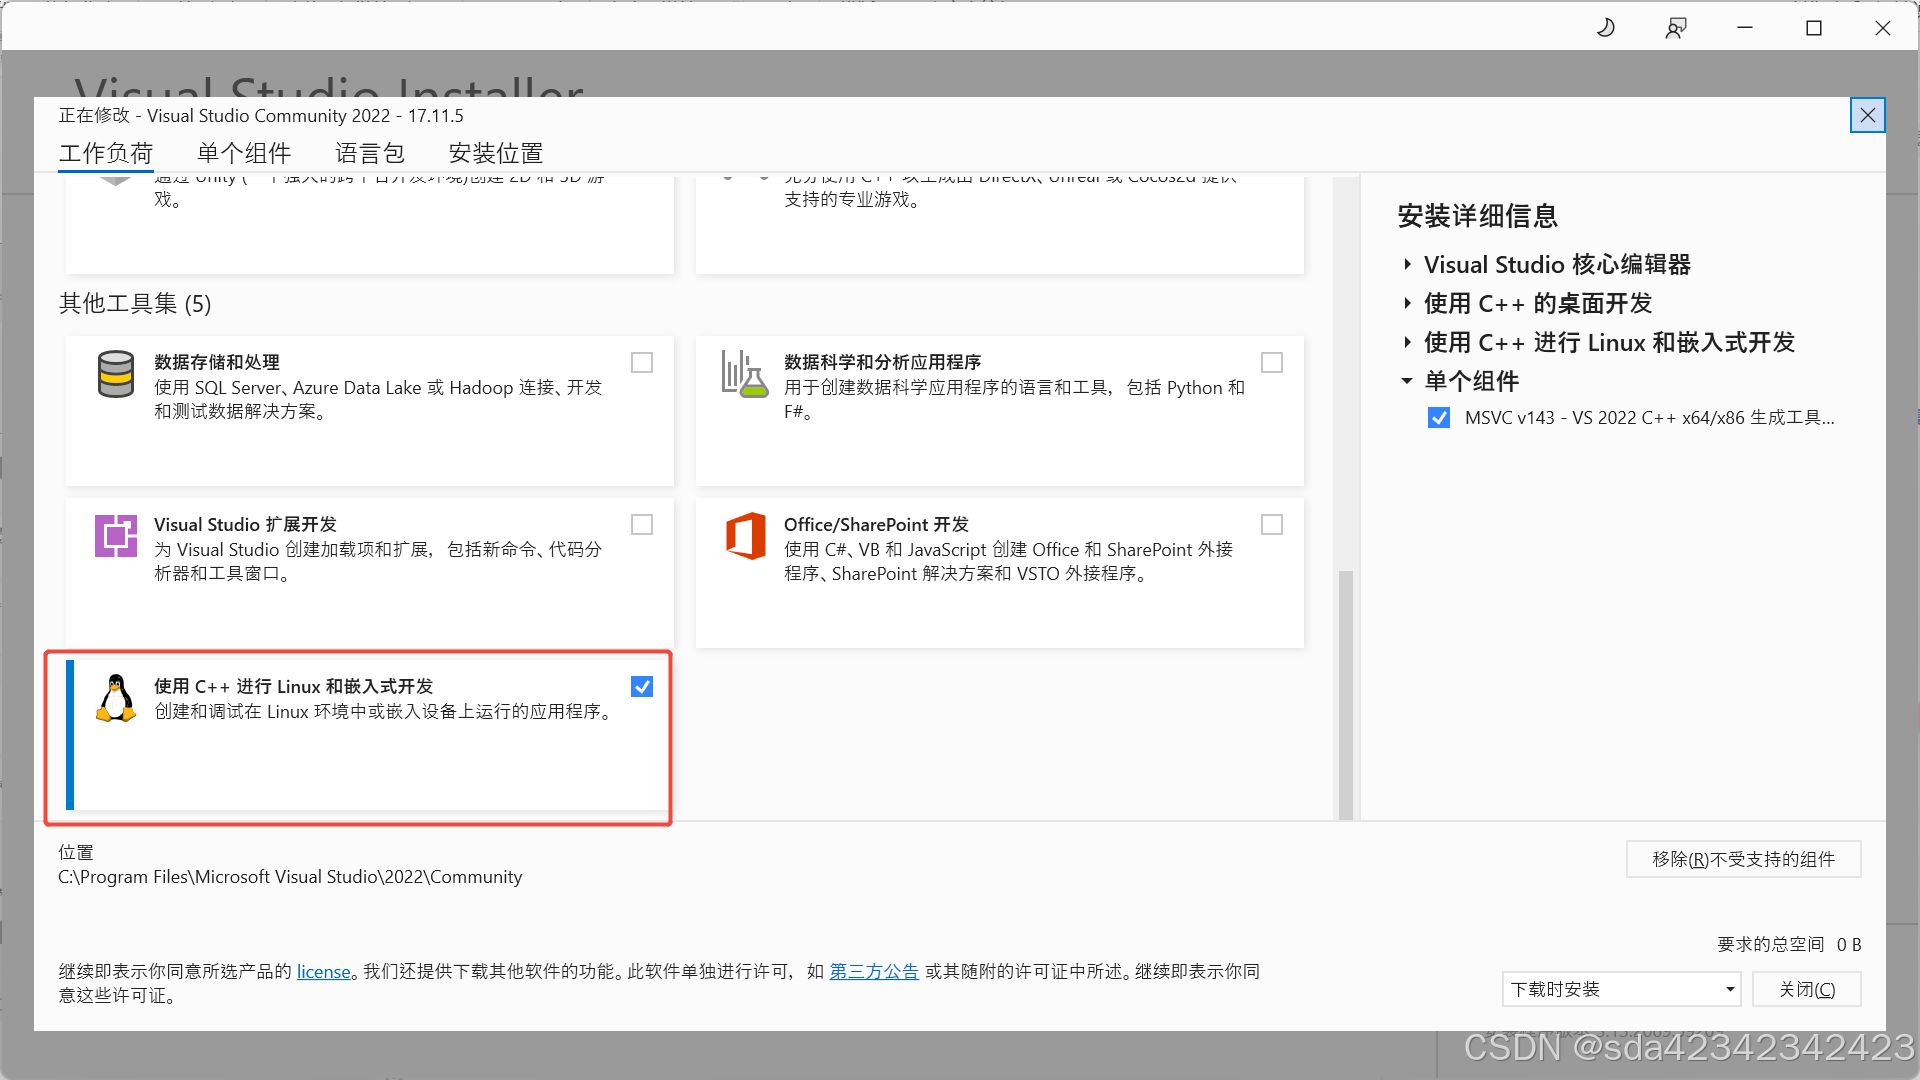The height and width of the screenshot is (1080, 1920).
Task: Click the license link
Action: click(x=322, y=971)
